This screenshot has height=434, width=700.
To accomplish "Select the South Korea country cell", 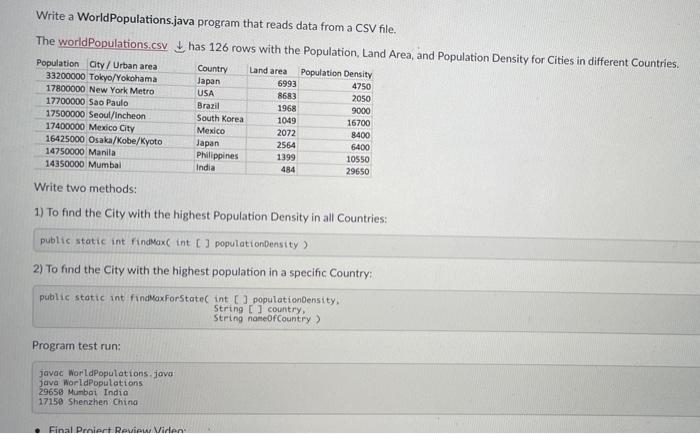I will (220, 119).
